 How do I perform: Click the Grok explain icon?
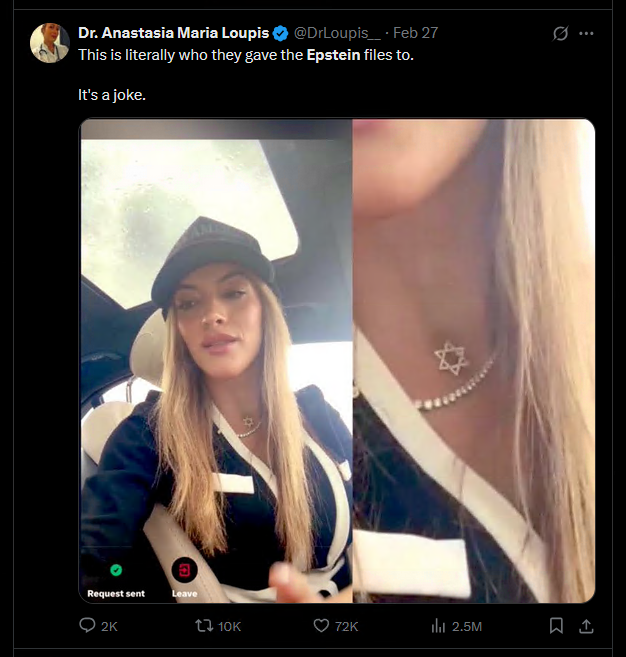coord(560,33)
